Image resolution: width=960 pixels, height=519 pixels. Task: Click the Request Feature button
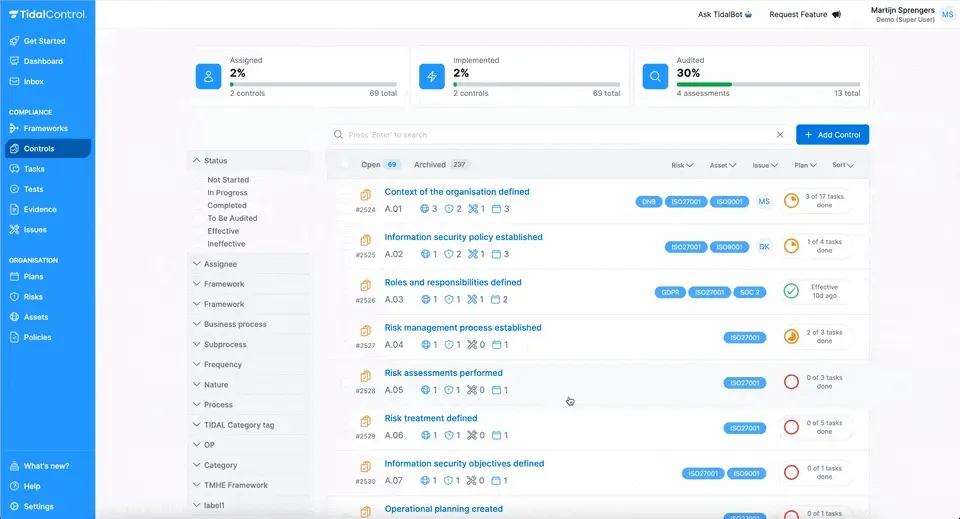click(x=805, y=14)
